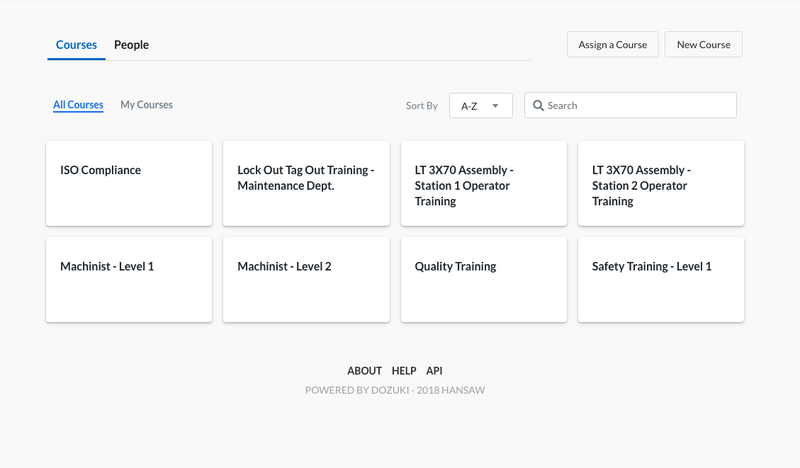Open LT 3X70 Station 1 Operator Training
The image size is (800, 468).
(484, 183)
